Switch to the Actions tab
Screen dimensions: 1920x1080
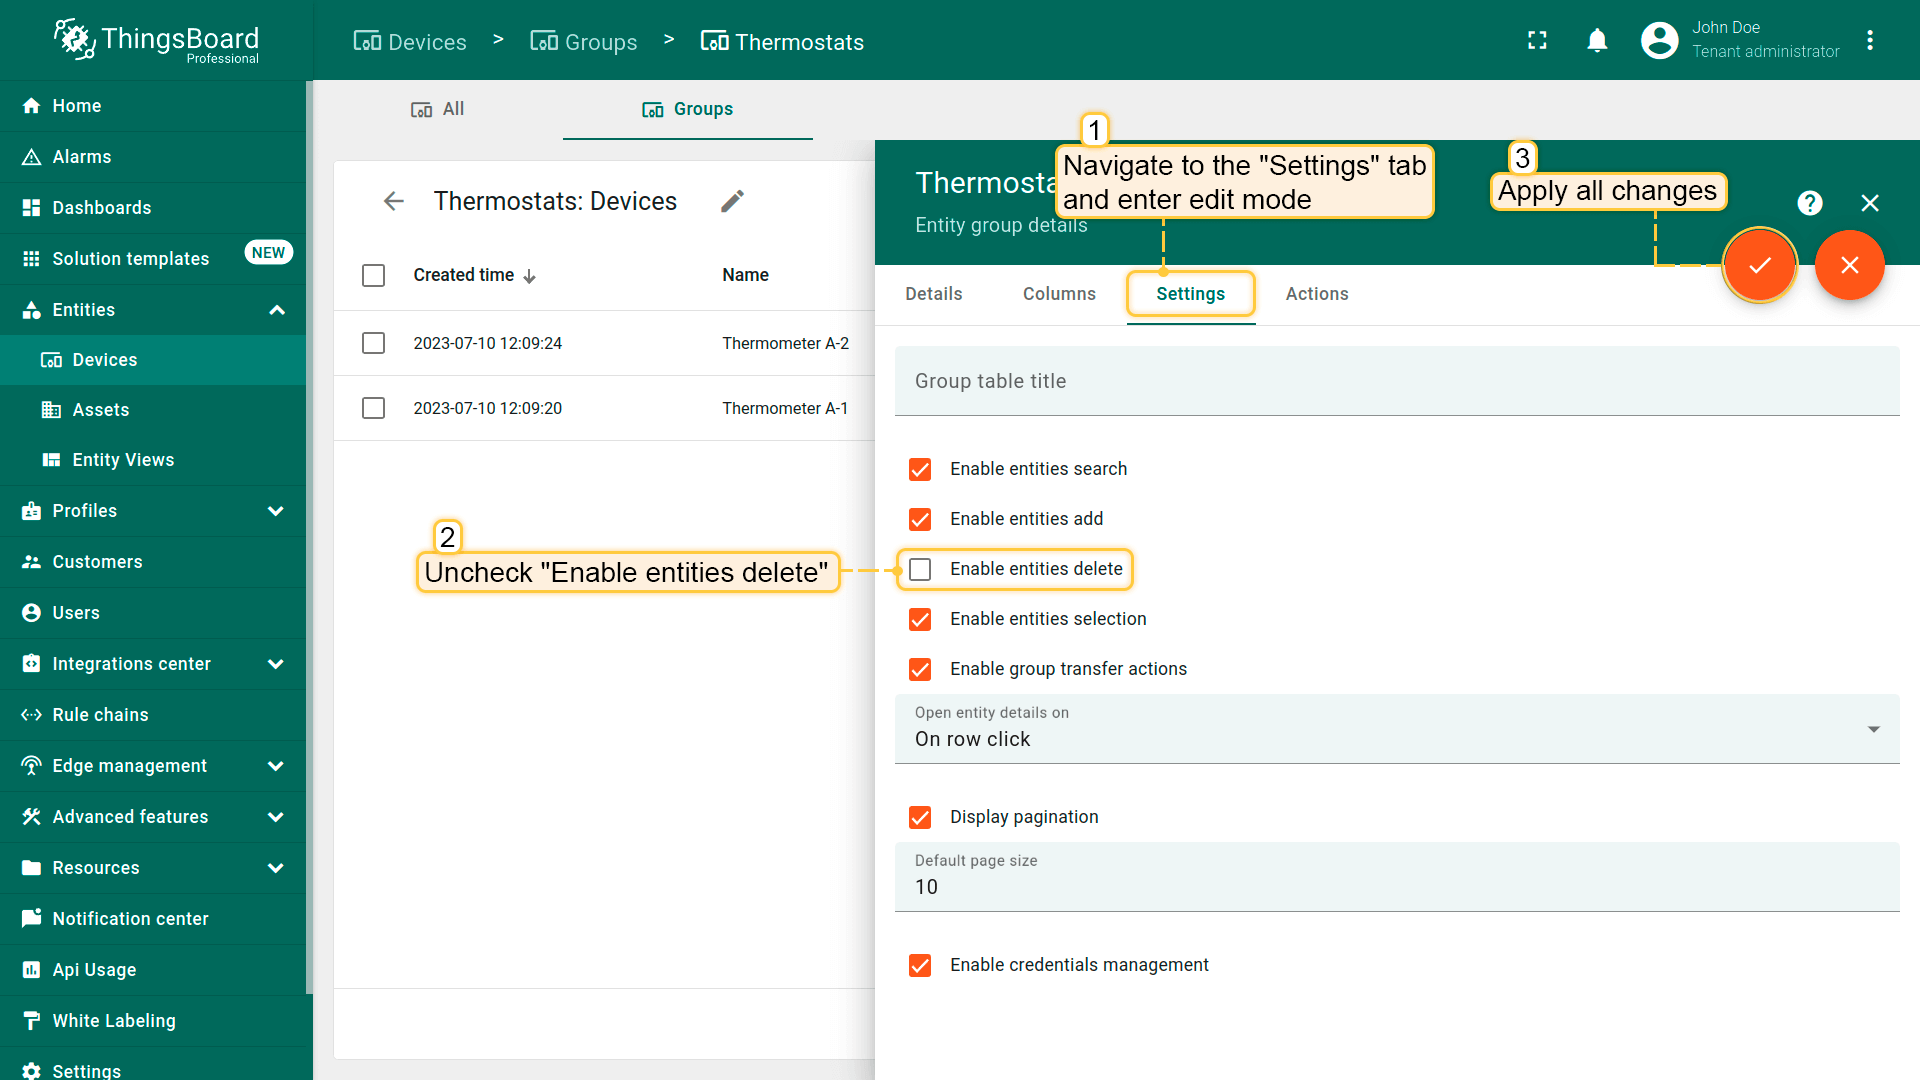[1316, 294]
